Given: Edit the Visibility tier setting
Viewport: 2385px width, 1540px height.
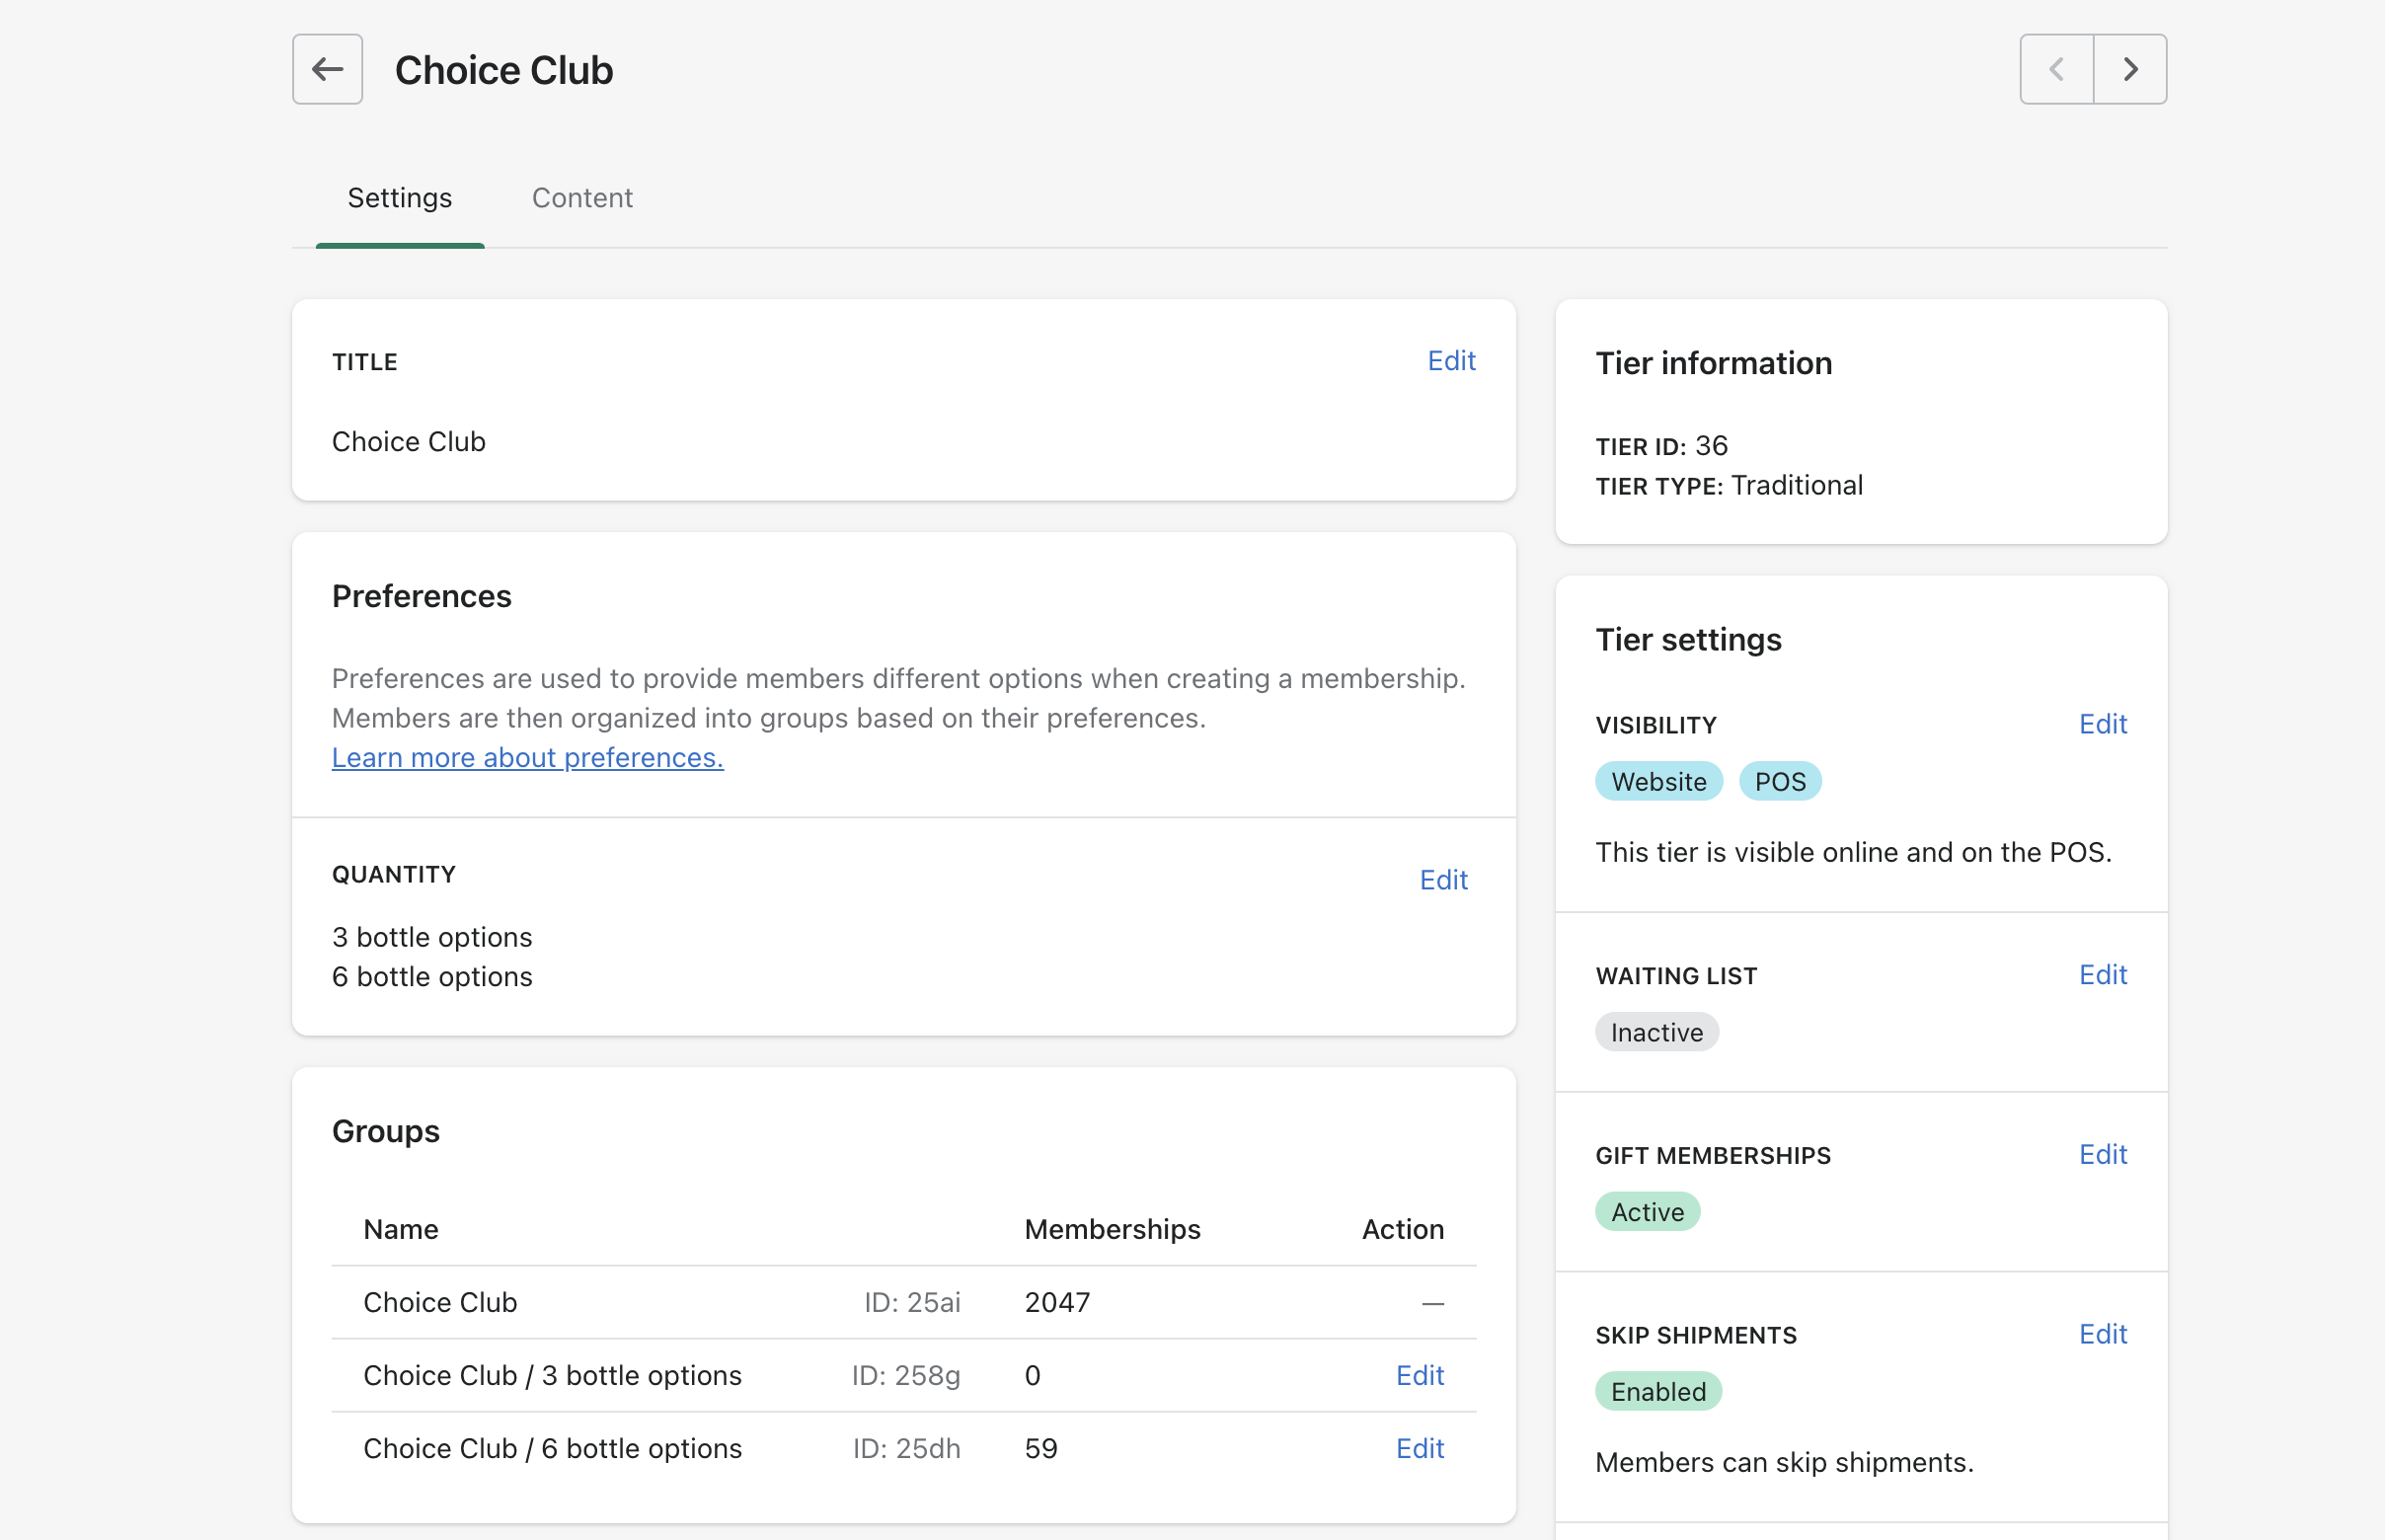Looking at the screenshot, I should (x=2102, y=724).
